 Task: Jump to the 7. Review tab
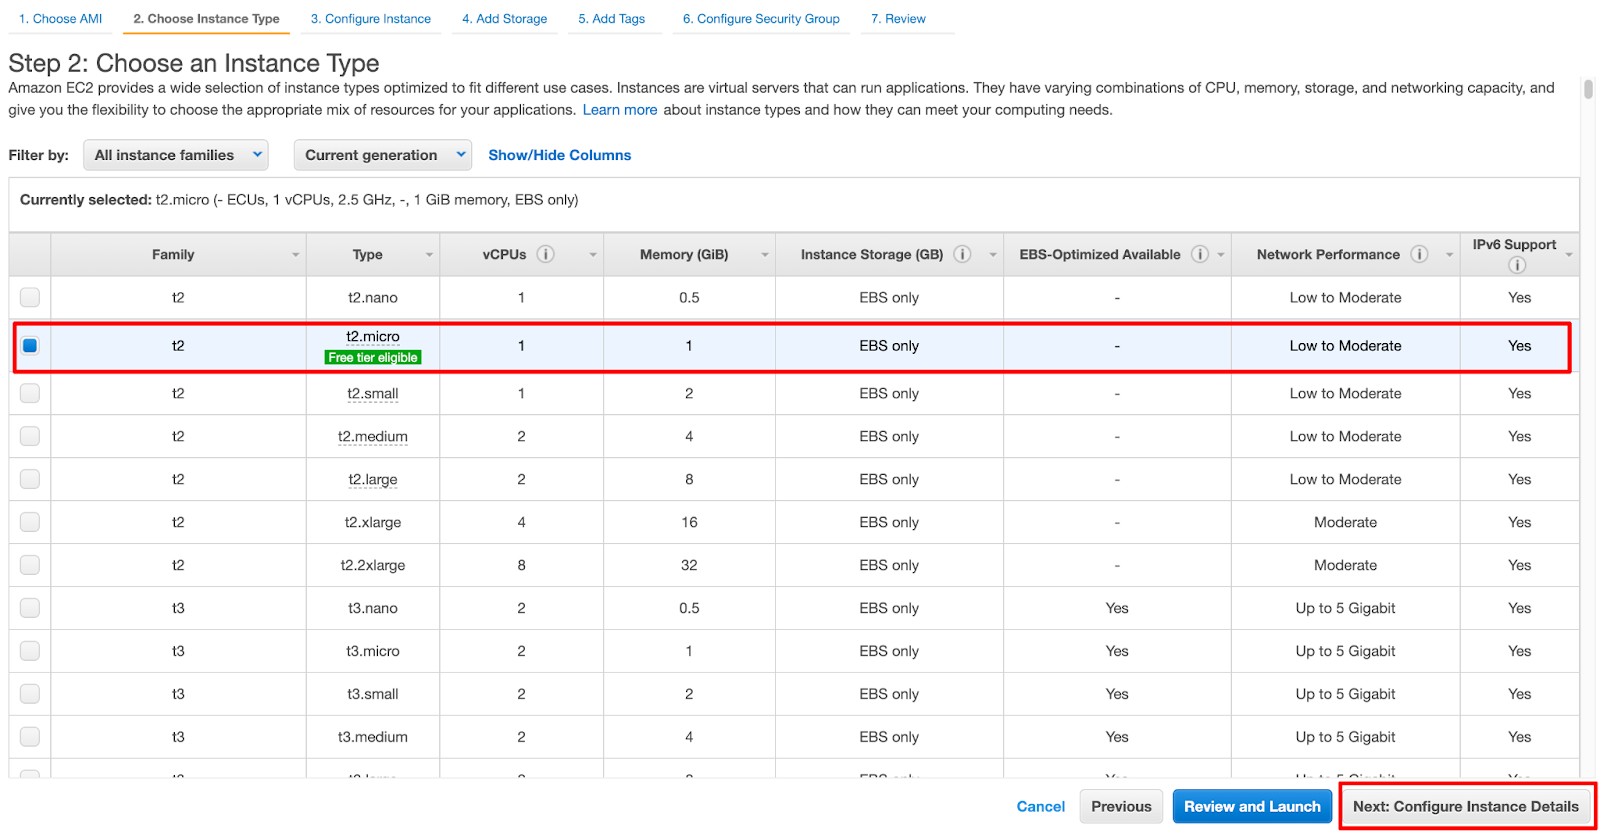pos(898,19)
